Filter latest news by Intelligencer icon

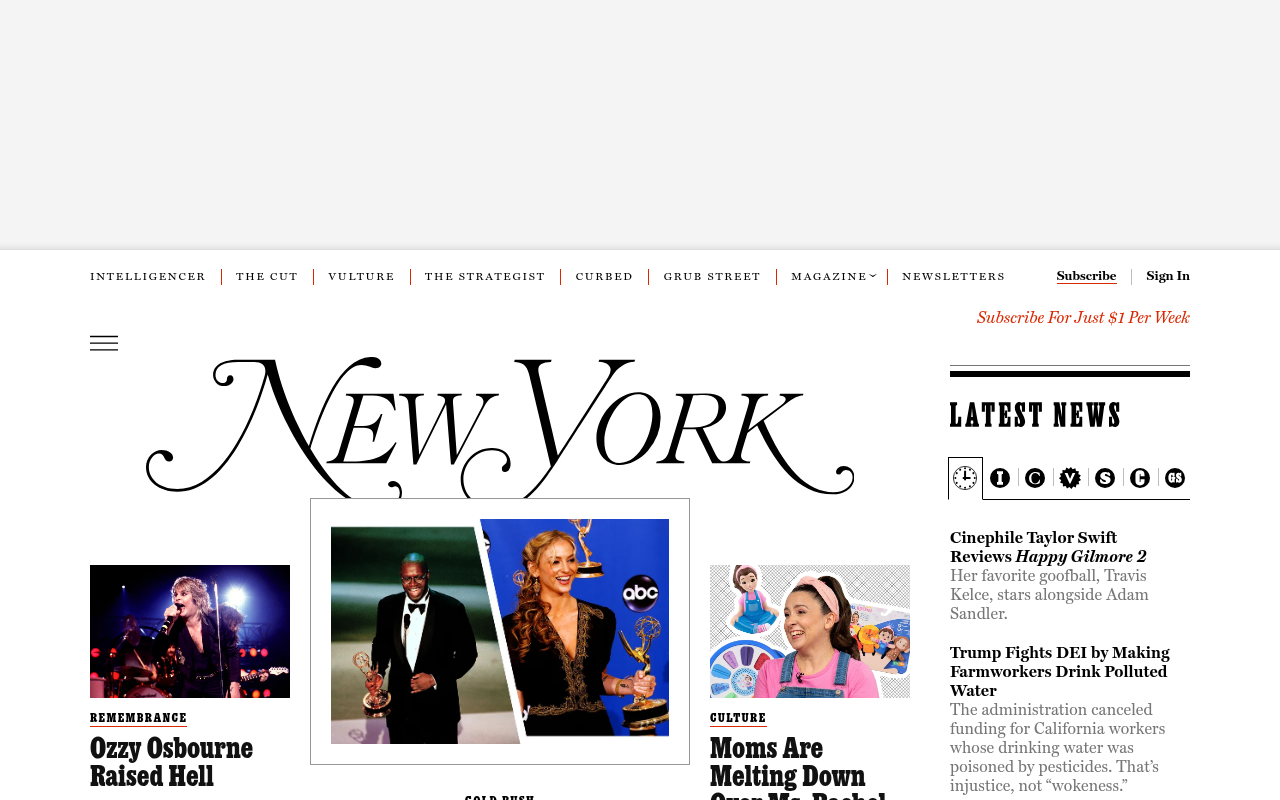pos(1000,478)
